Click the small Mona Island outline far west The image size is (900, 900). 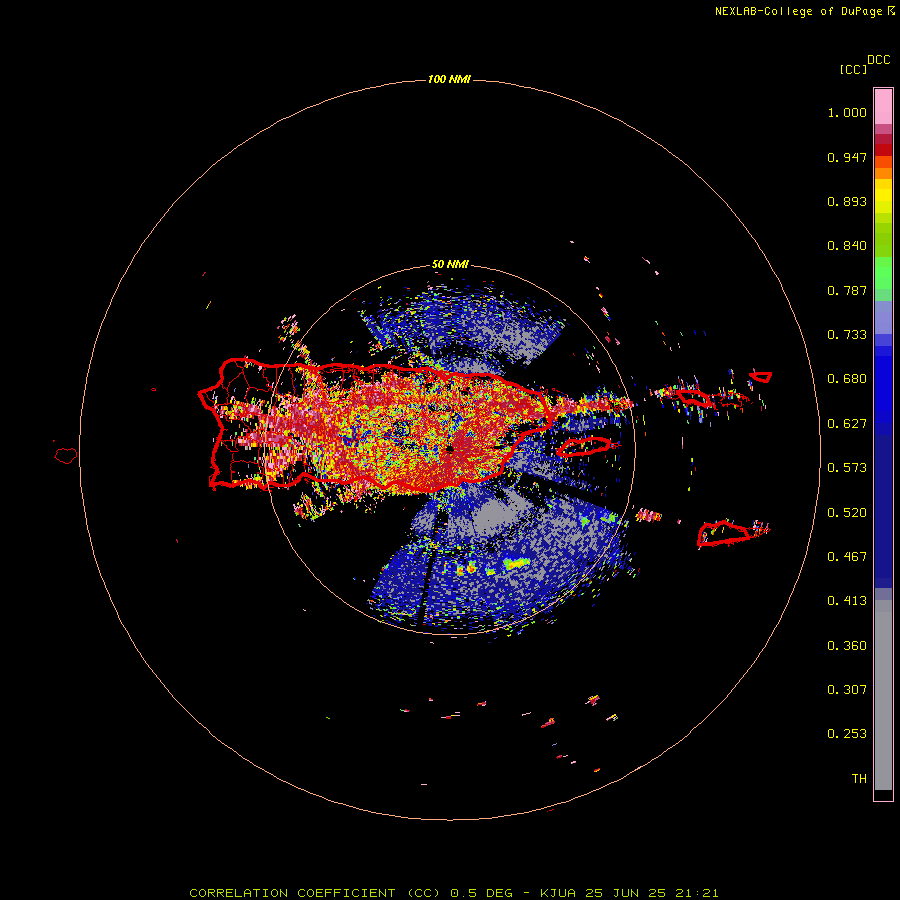click(66, 455)
